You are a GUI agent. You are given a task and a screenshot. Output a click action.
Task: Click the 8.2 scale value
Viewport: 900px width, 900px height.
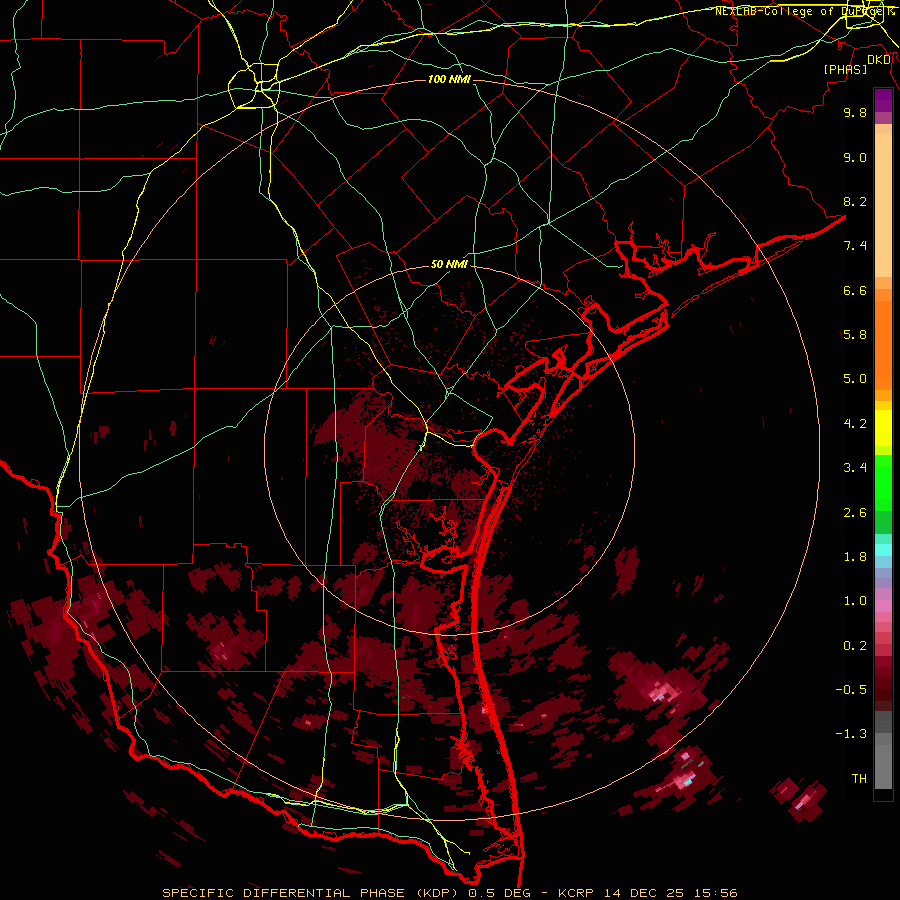pyautogui.click(x=855, y=201)
